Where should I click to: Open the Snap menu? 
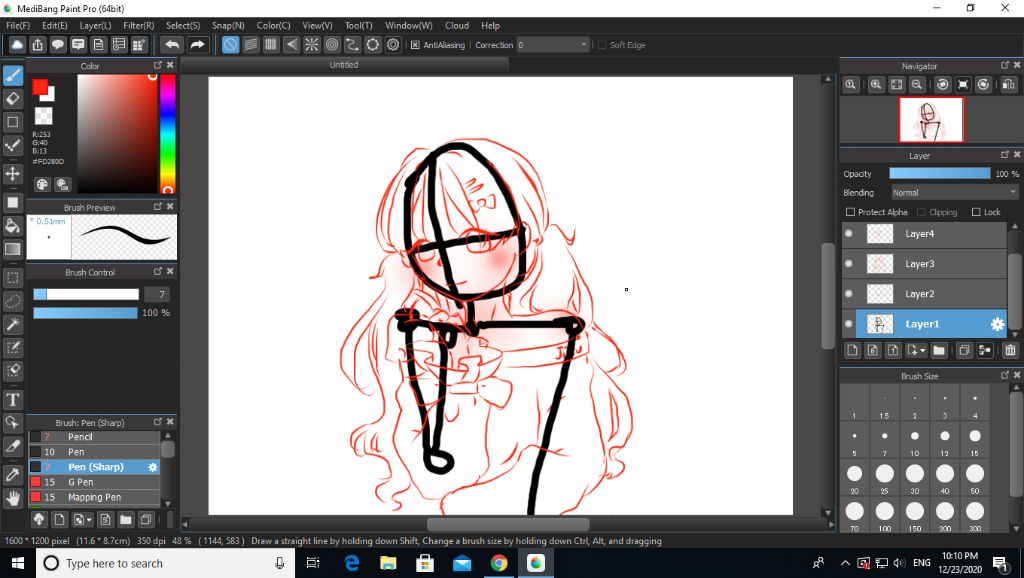[228, 25]
